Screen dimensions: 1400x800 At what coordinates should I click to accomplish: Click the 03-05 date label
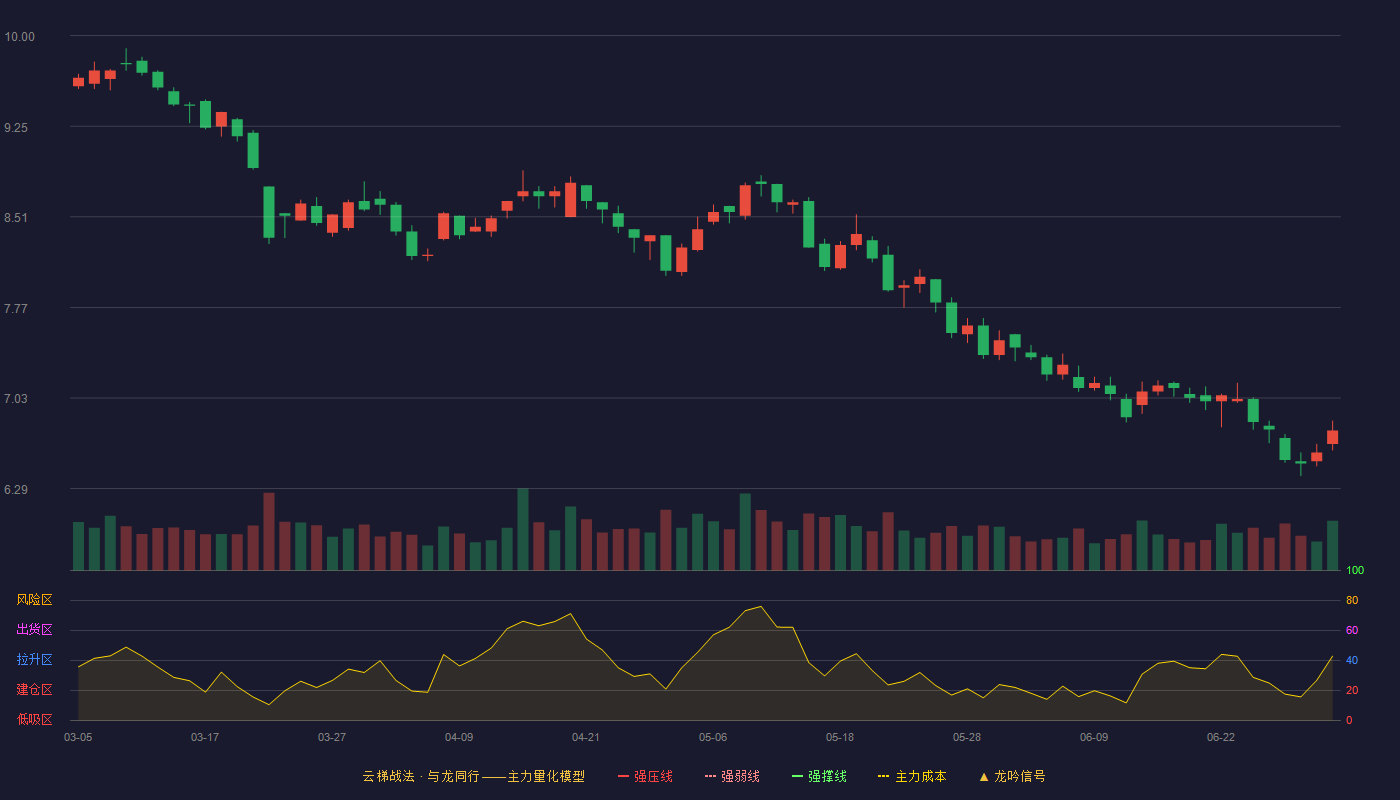tap(78, 737)
